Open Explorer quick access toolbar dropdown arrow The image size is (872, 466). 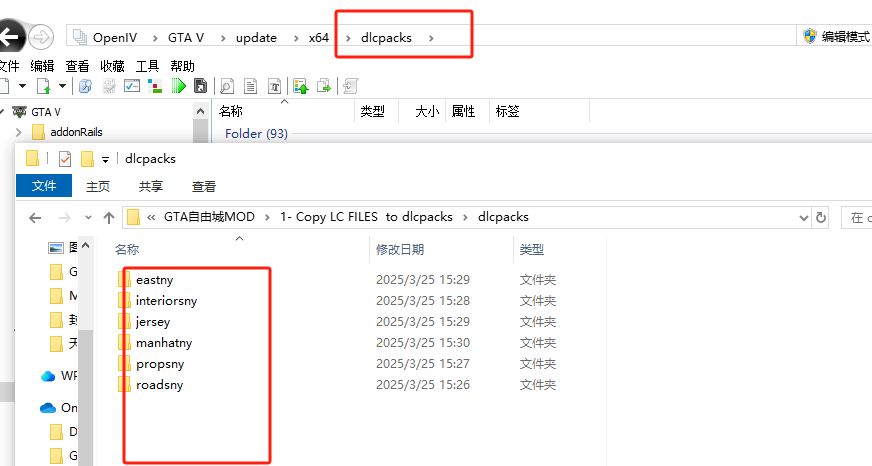(105, 160)
